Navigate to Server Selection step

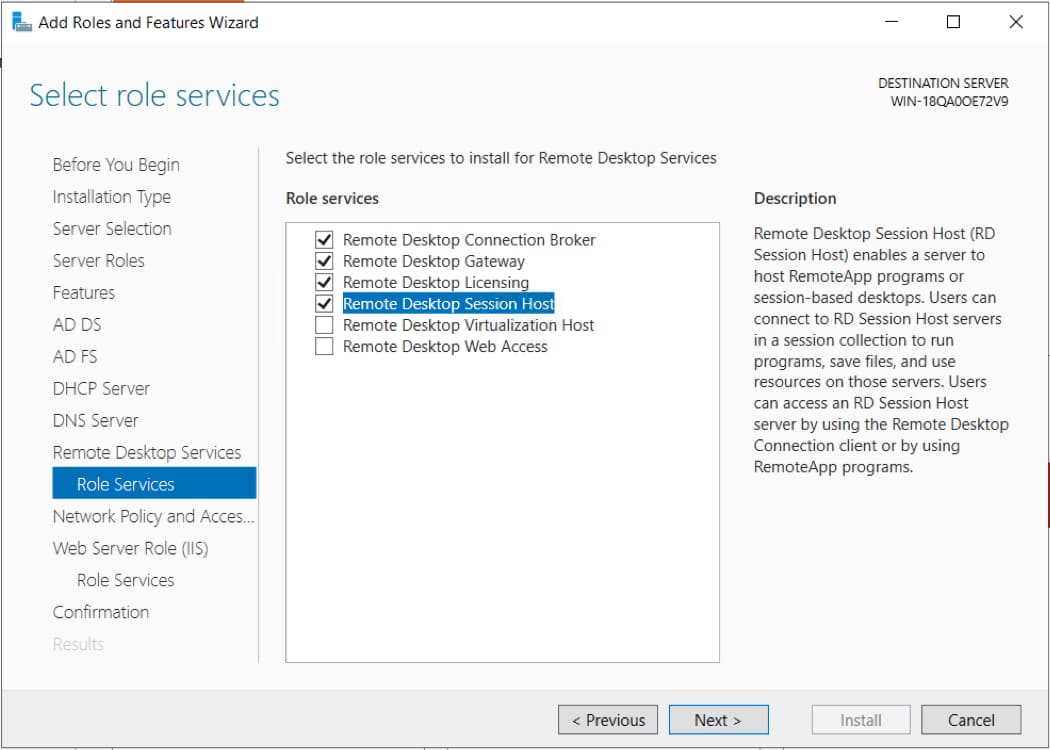click(x=112, y=229)
